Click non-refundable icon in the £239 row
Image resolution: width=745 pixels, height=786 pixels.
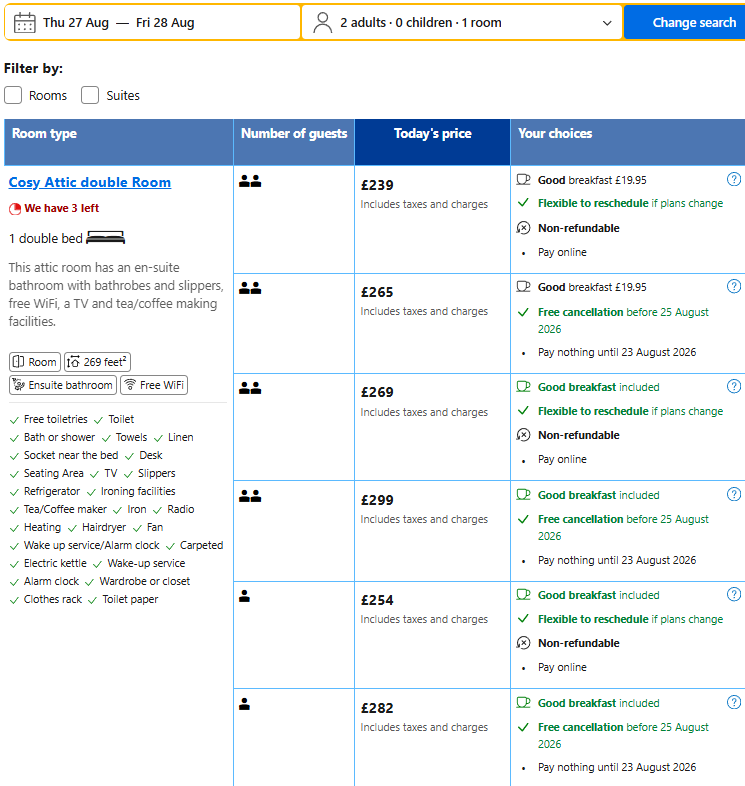coord(523,228)
